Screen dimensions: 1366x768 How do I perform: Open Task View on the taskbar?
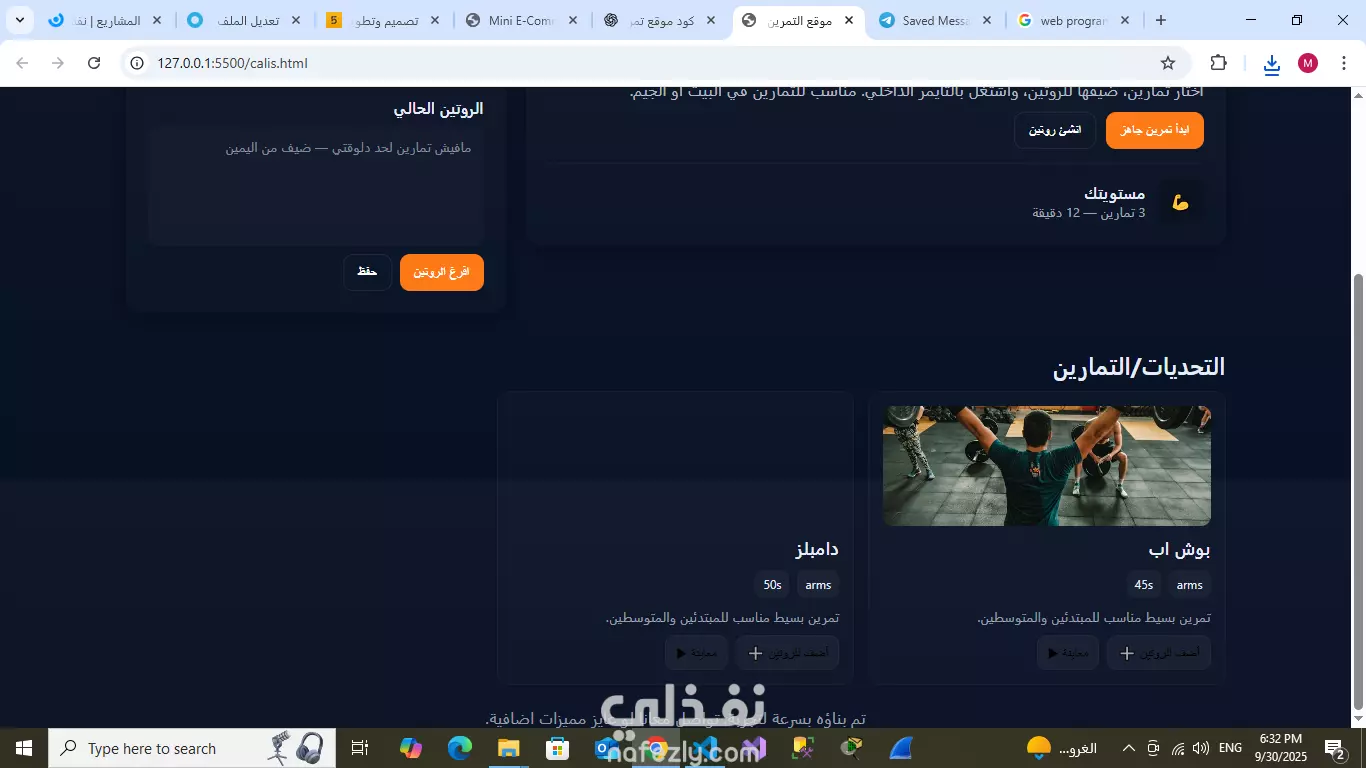[360, 748]
